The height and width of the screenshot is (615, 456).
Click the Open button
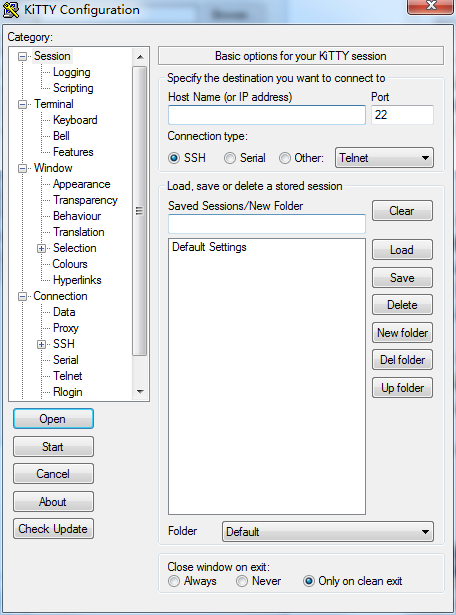(53, 419)
